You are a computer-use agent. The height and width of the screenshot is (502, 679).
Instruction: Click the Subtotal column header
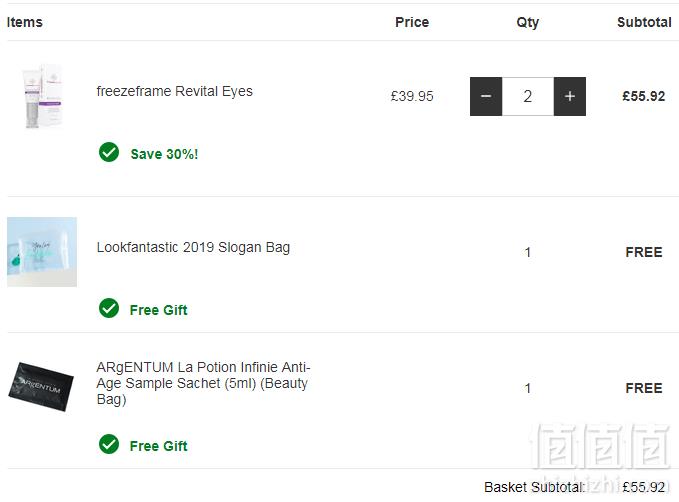tap(644, 22)
